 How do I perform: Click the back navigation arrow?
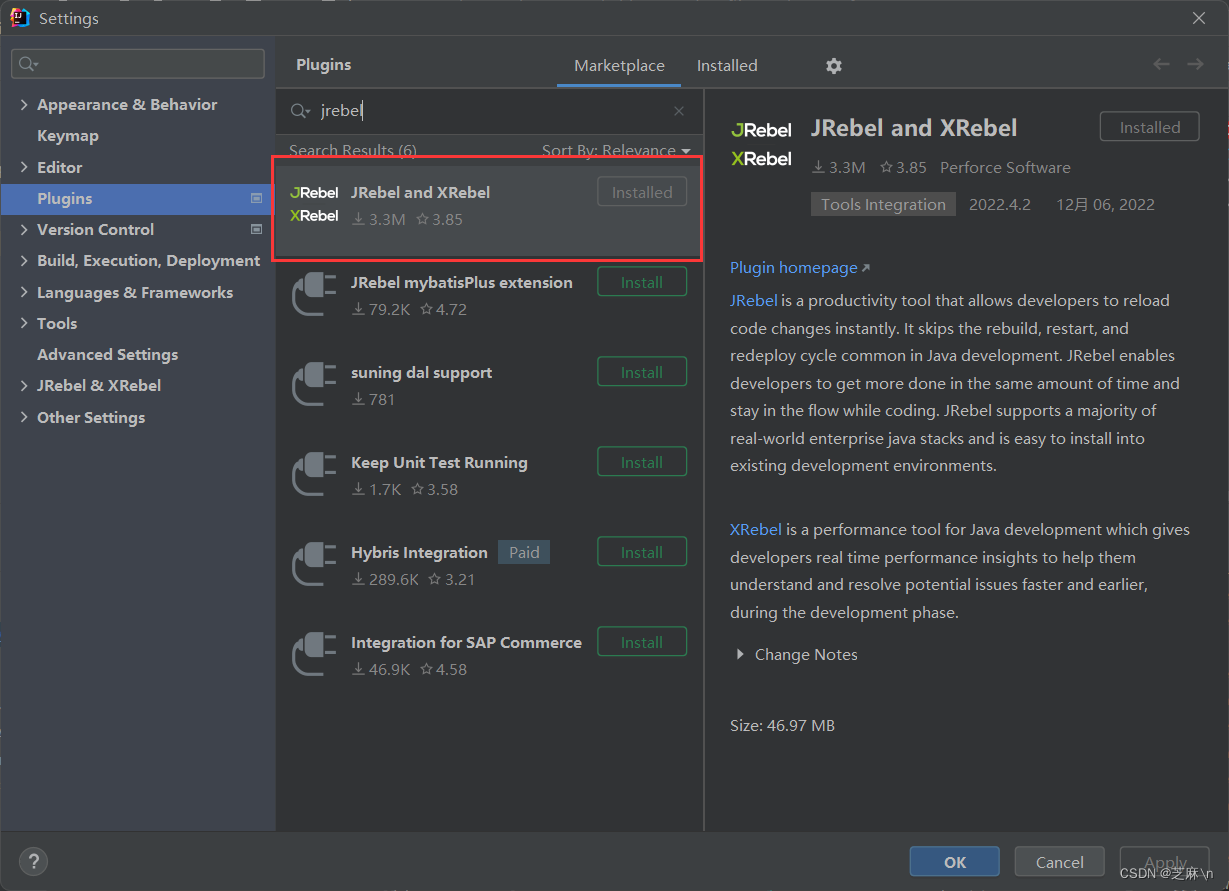1161,64
